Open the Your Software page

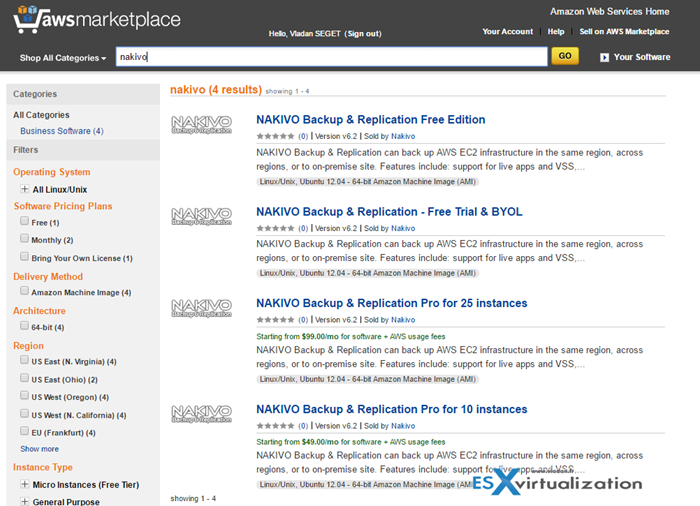coord(642,57)
